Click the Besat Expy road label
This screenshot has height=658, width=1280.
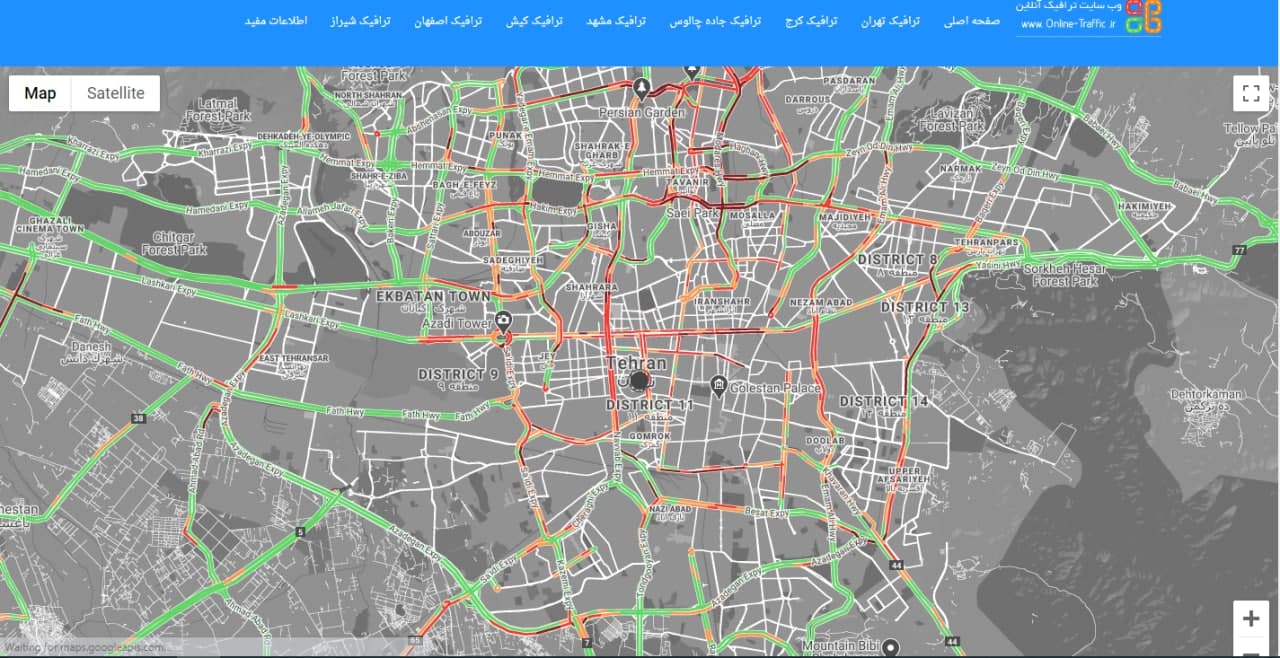(x=767, y=513)
